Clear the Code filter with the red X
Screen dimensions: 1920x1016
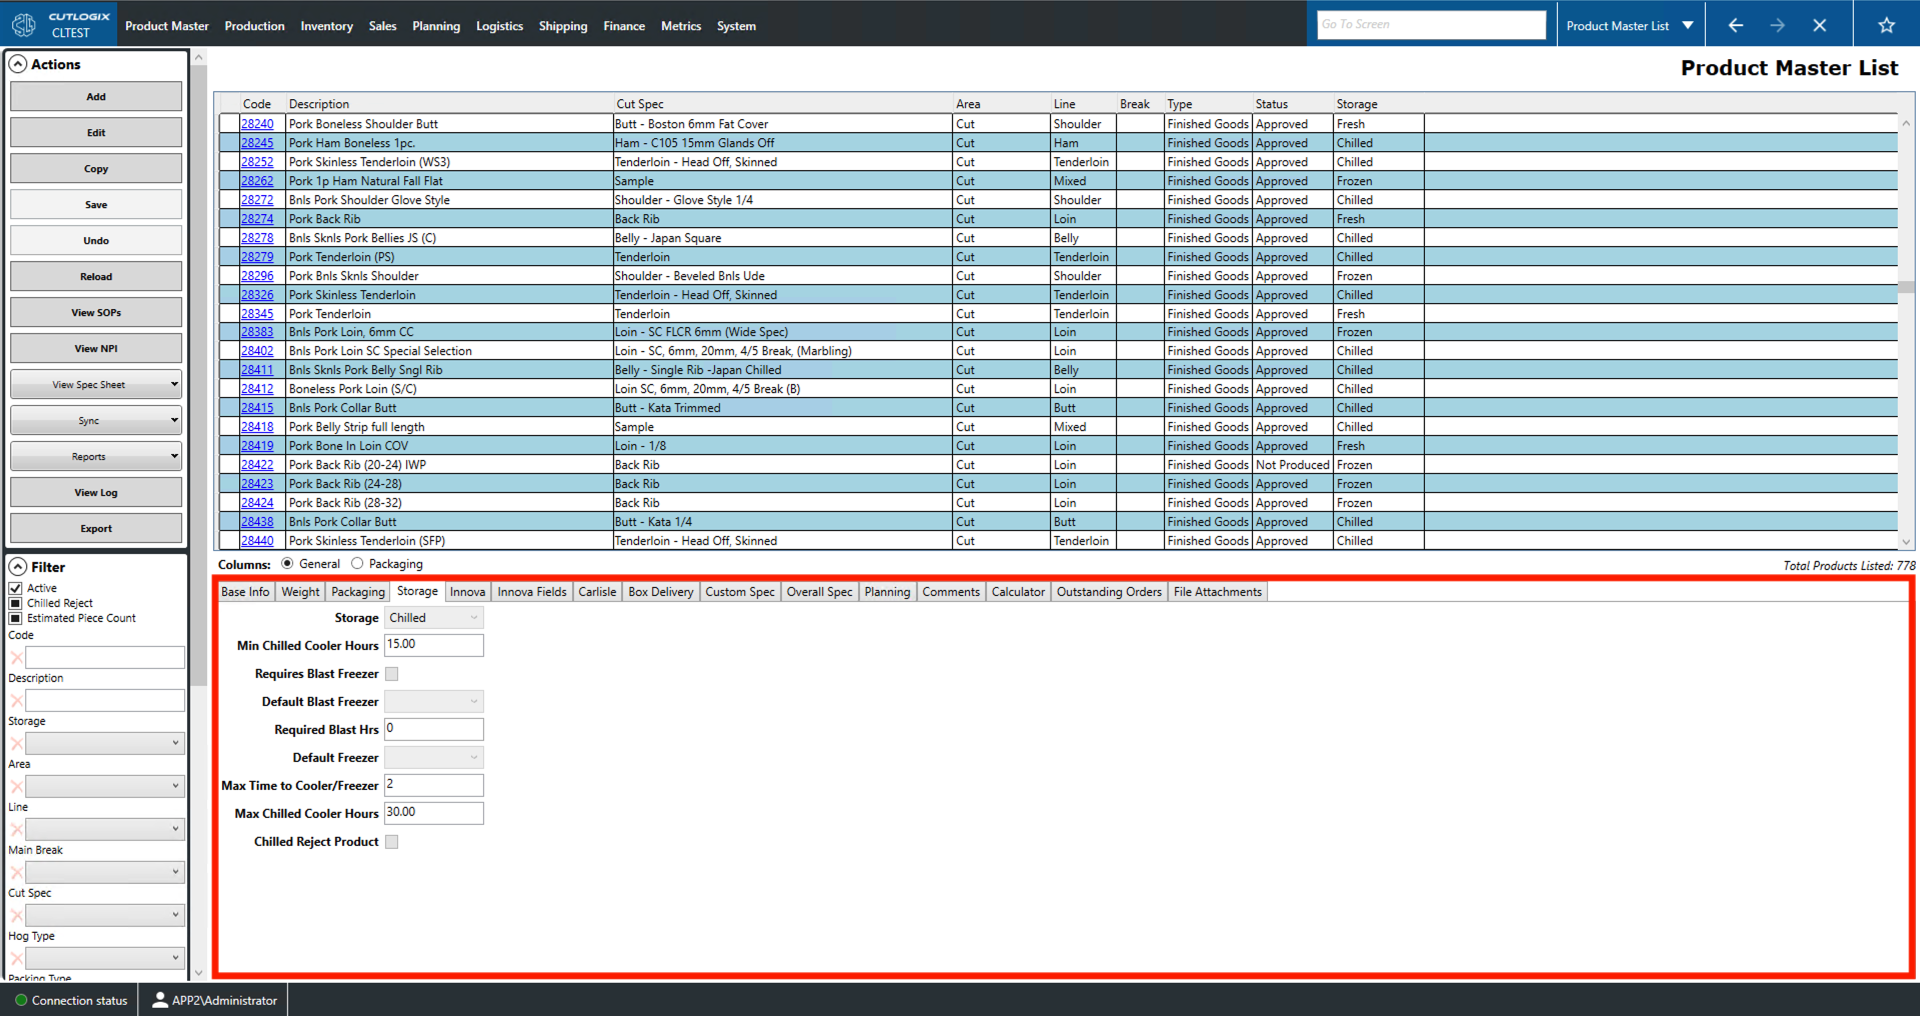click(x=16, y=657)
